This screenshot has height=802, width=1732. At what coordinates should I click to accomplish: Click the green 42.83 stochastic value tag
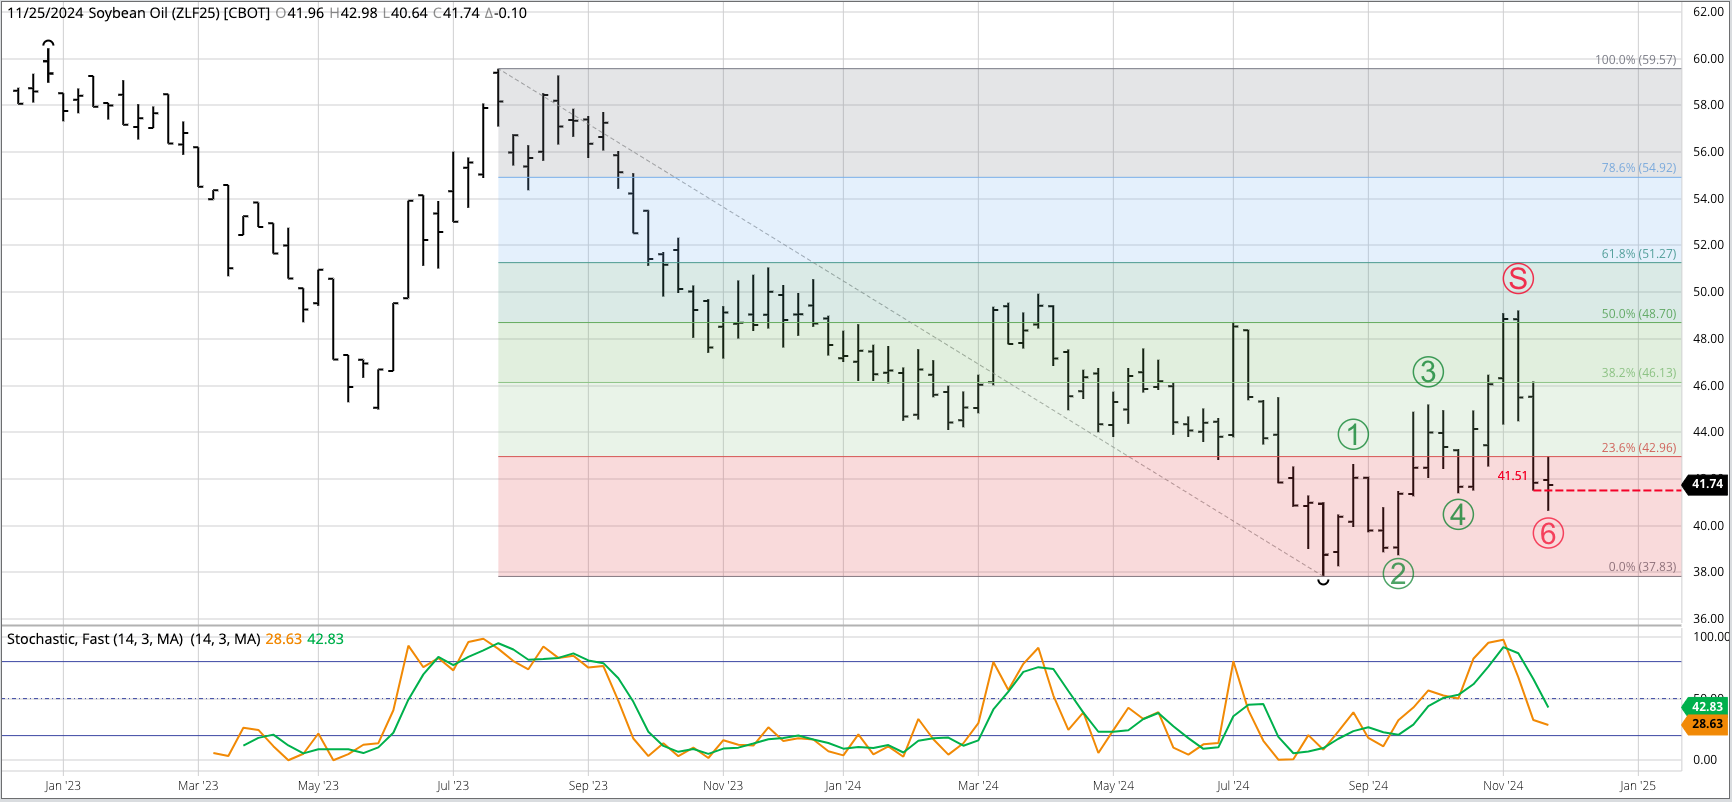(1706, 707)
